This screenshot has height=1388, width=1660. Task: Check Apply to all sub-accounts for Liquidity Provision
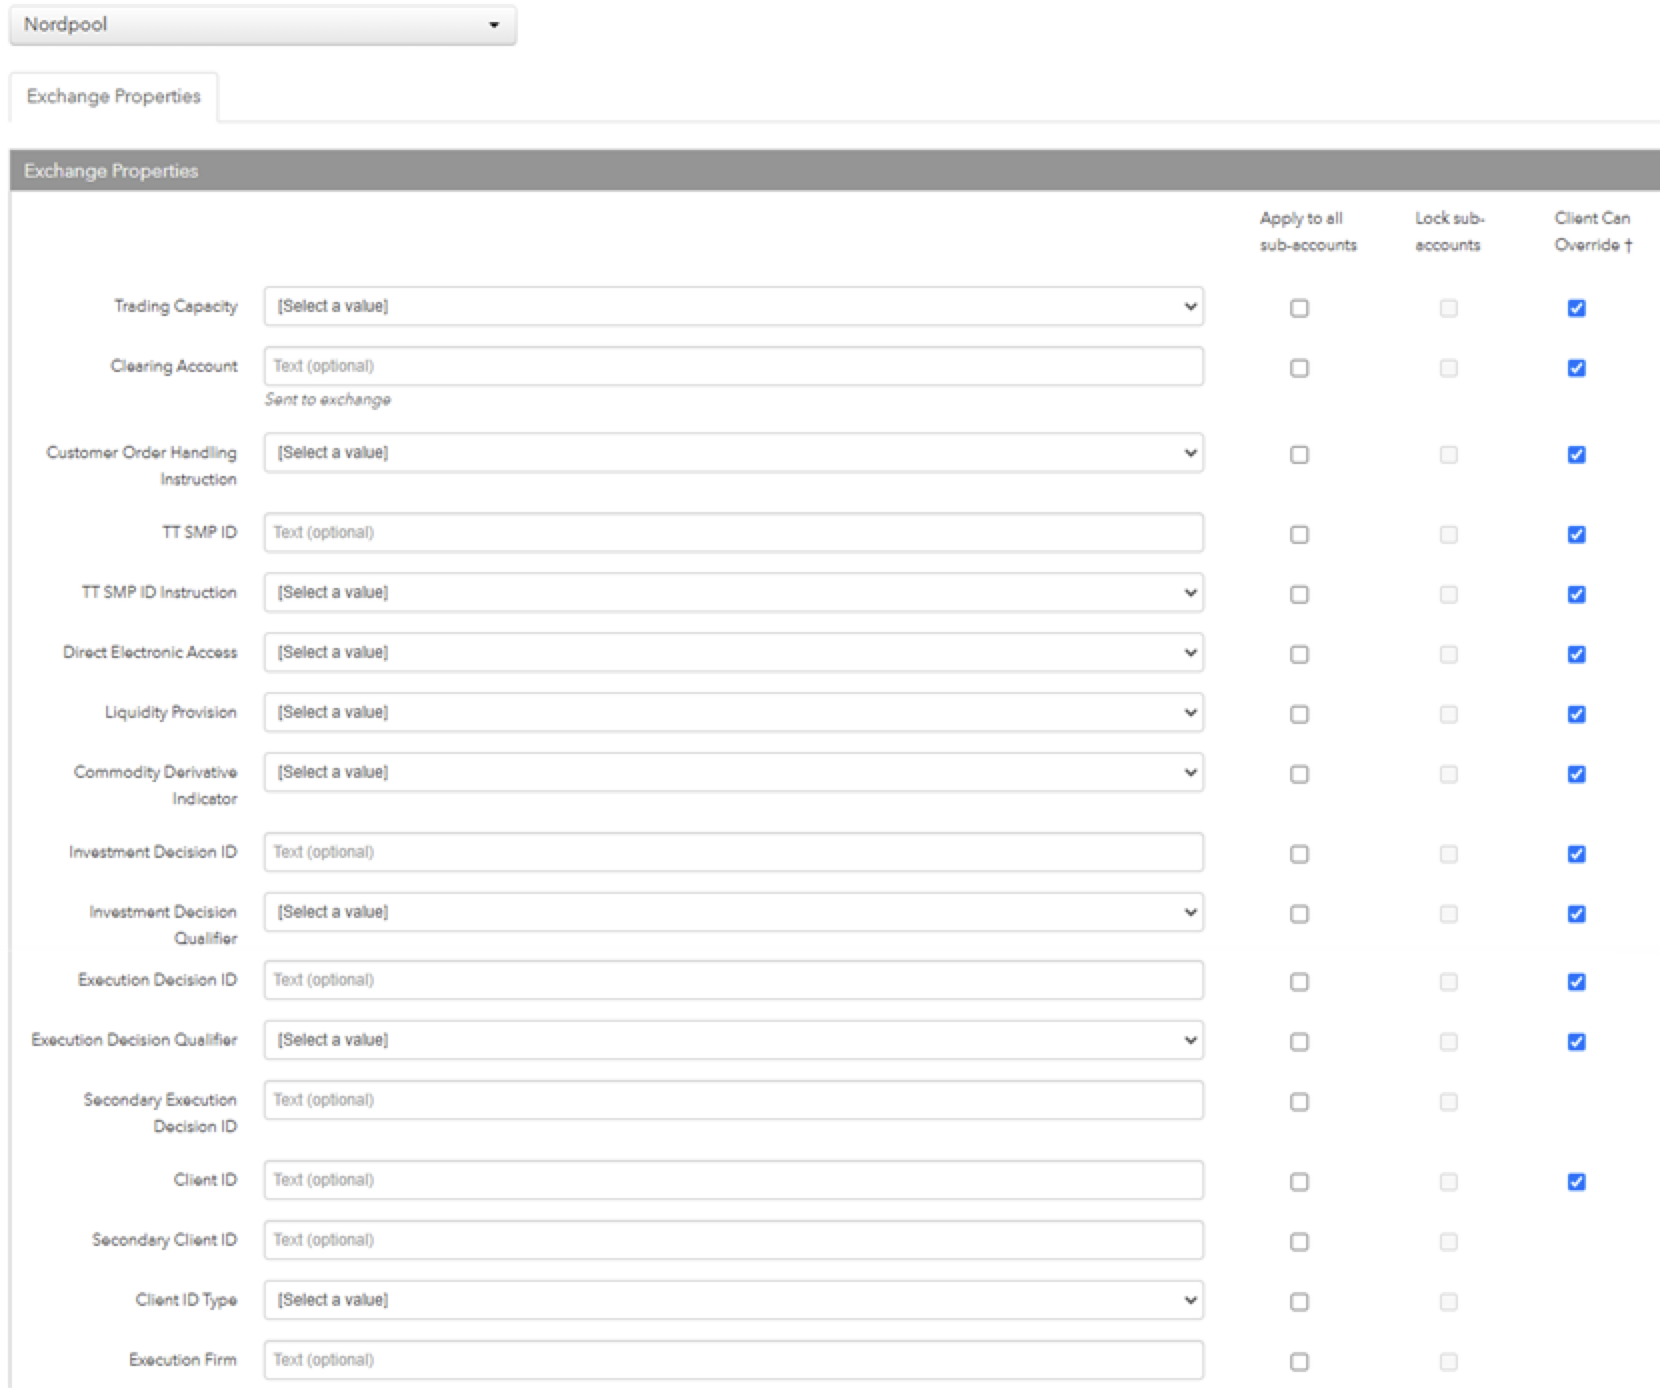1299,714
